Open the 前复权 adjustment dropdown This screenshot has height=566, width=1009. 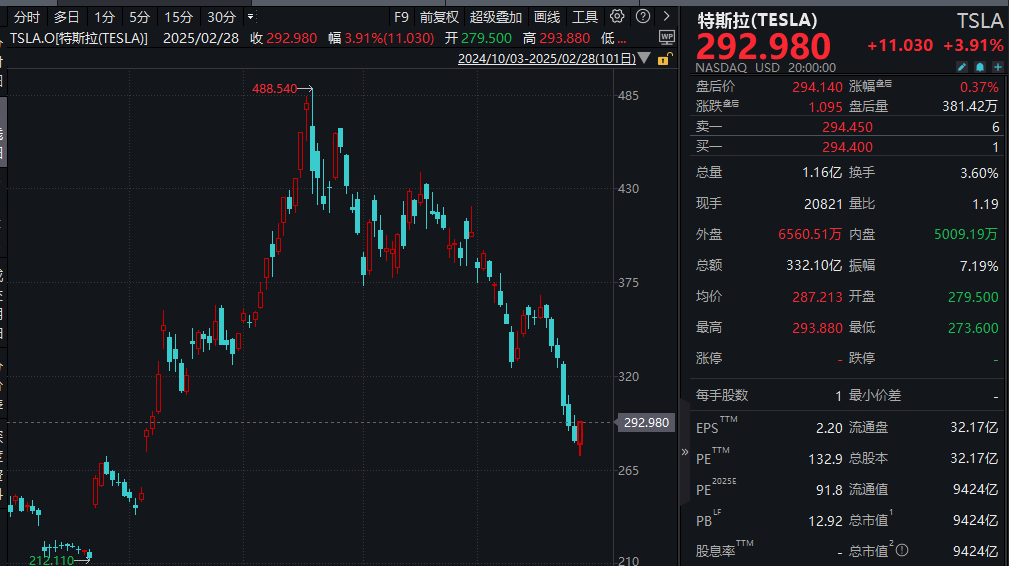[439, 17]
